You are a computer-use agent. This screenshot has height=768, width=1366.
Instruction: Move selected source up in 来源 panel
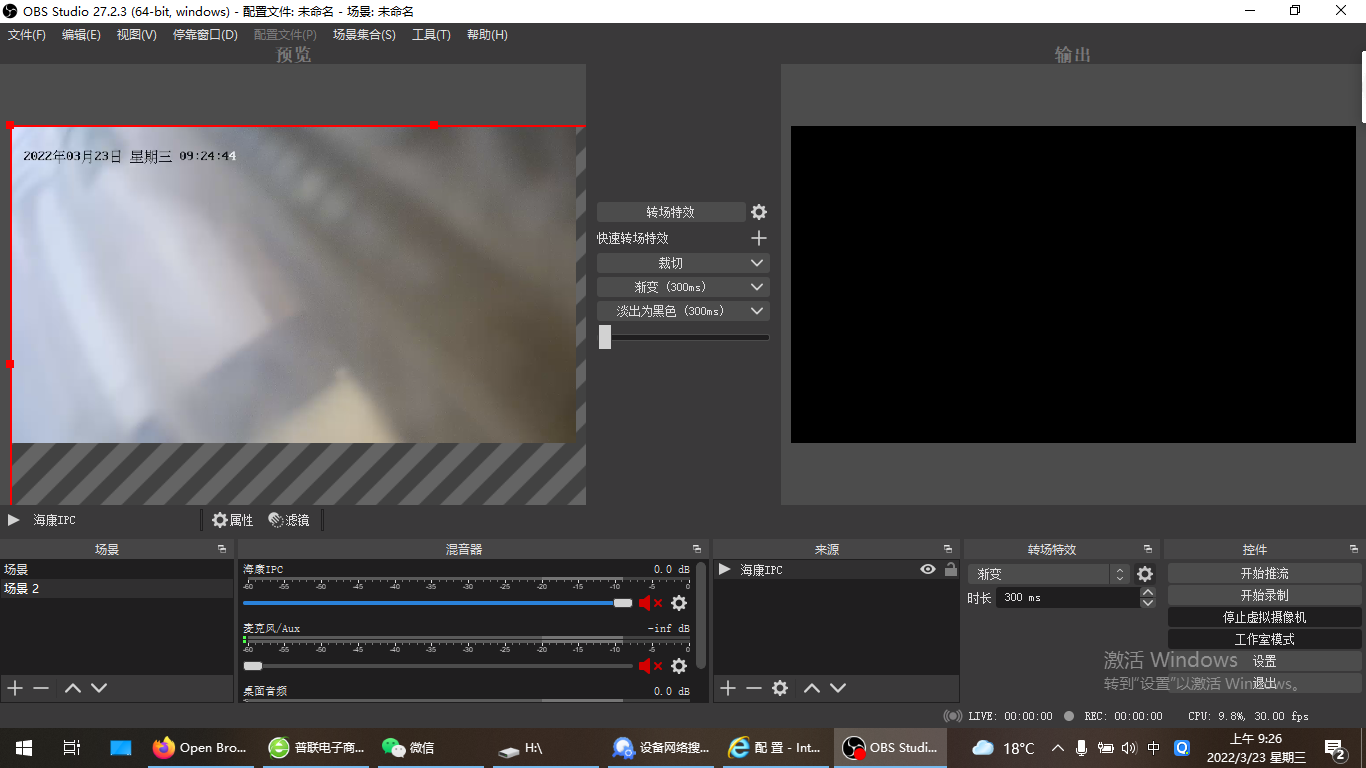click(x=812, y=688)
